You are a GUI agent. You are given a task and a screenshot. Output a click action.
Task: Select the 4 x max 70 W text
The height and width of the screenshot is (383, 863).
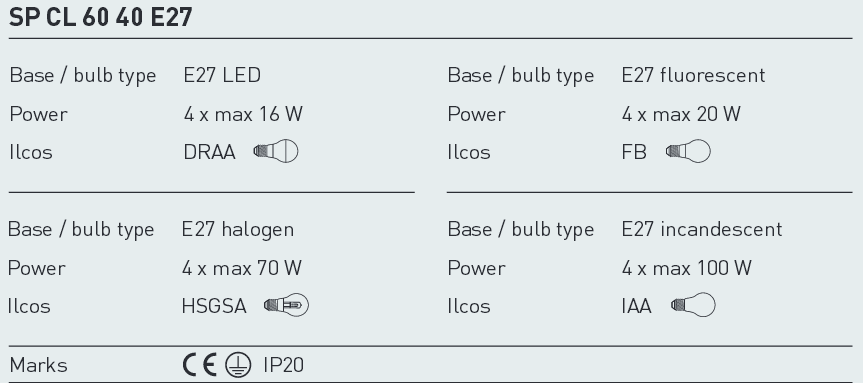click(x=242, y=269)
